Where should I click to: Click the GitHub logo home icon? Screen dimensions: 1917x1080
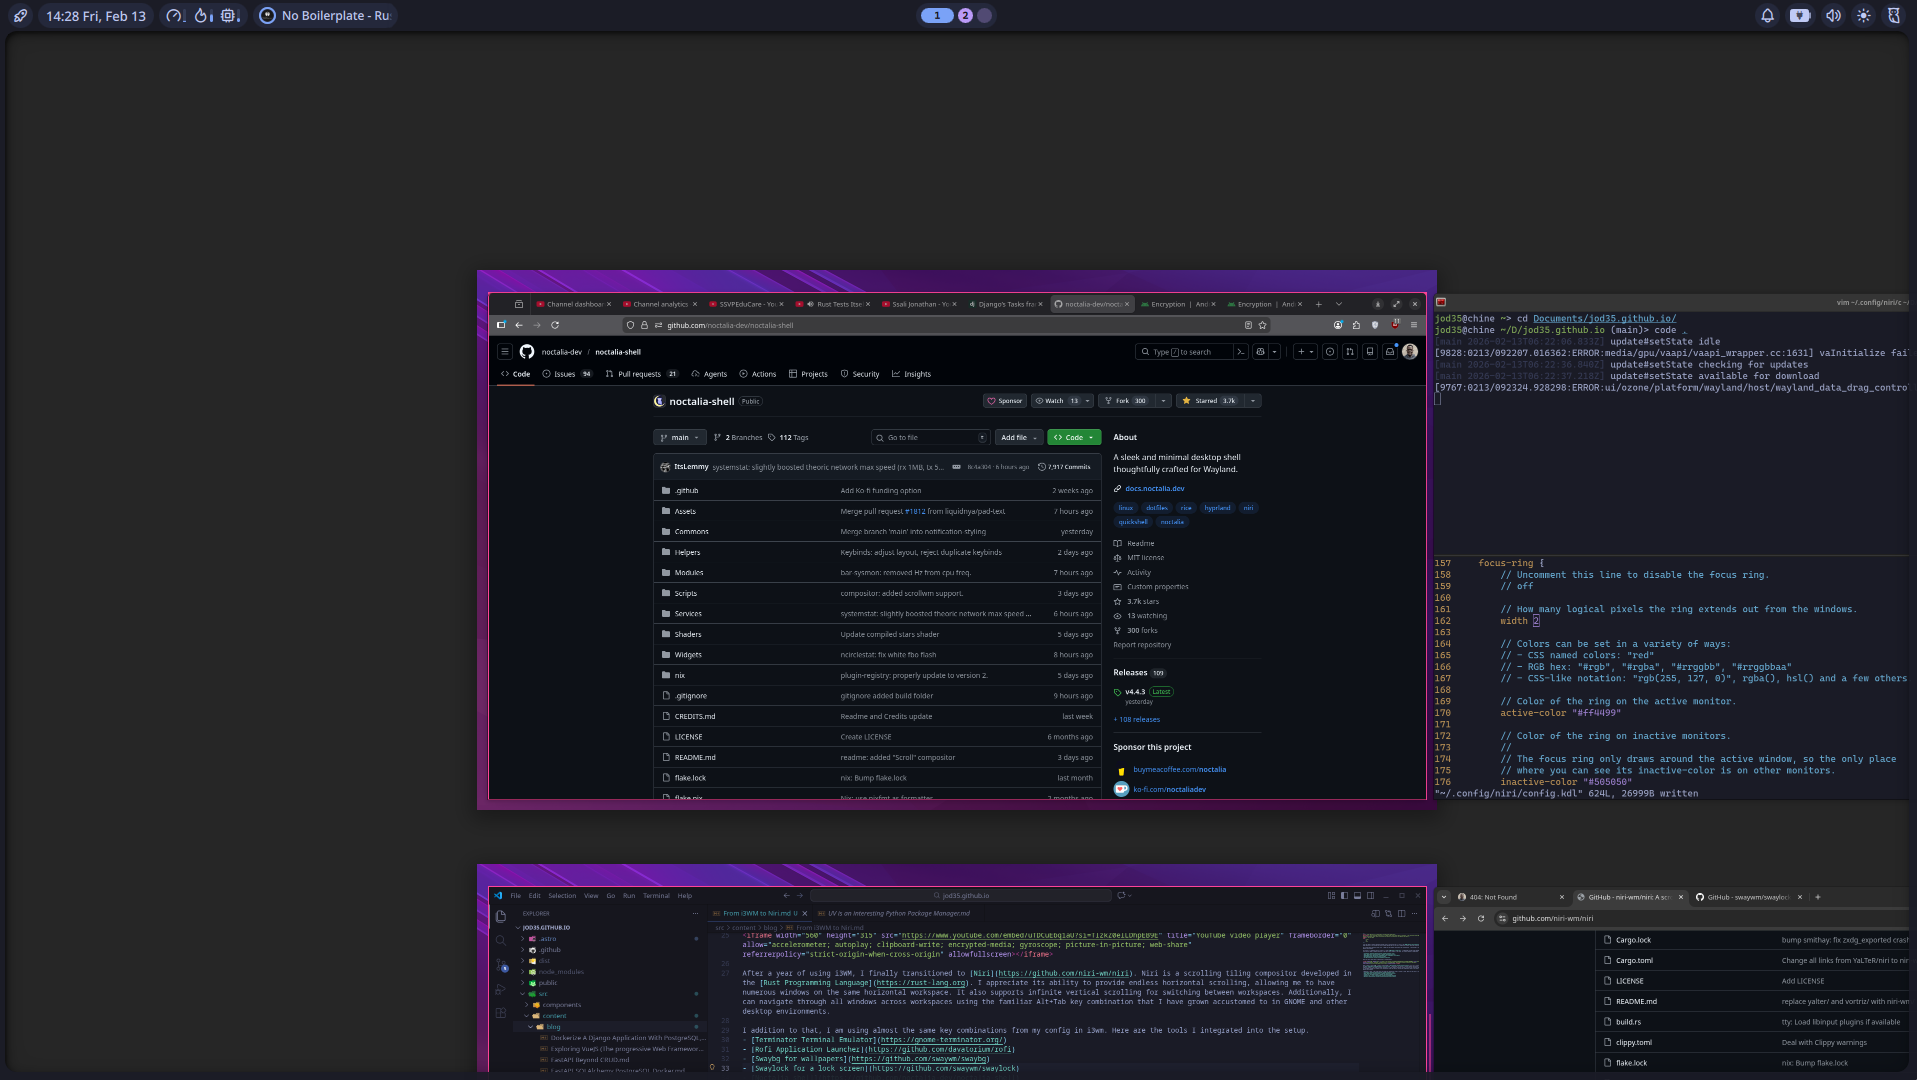click(527, 352)
